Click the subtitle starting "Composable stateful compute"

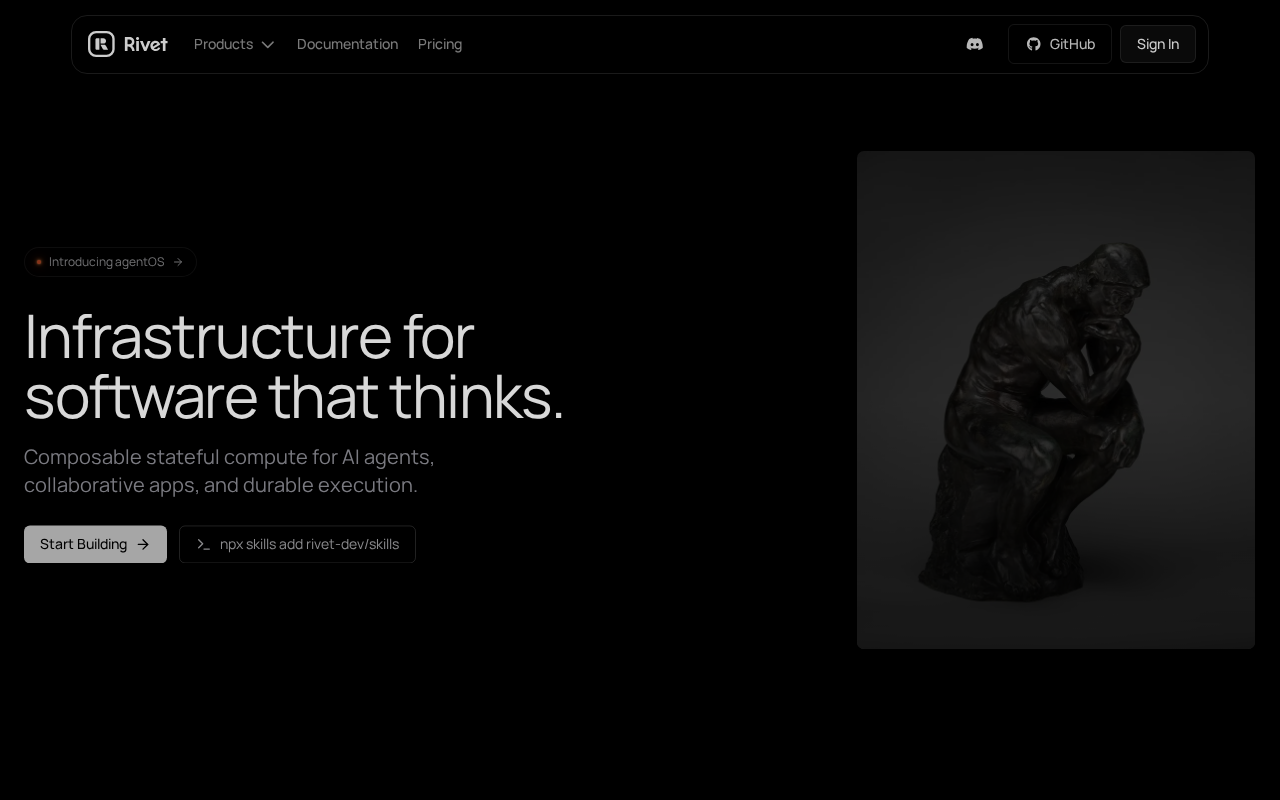[229, 471]
